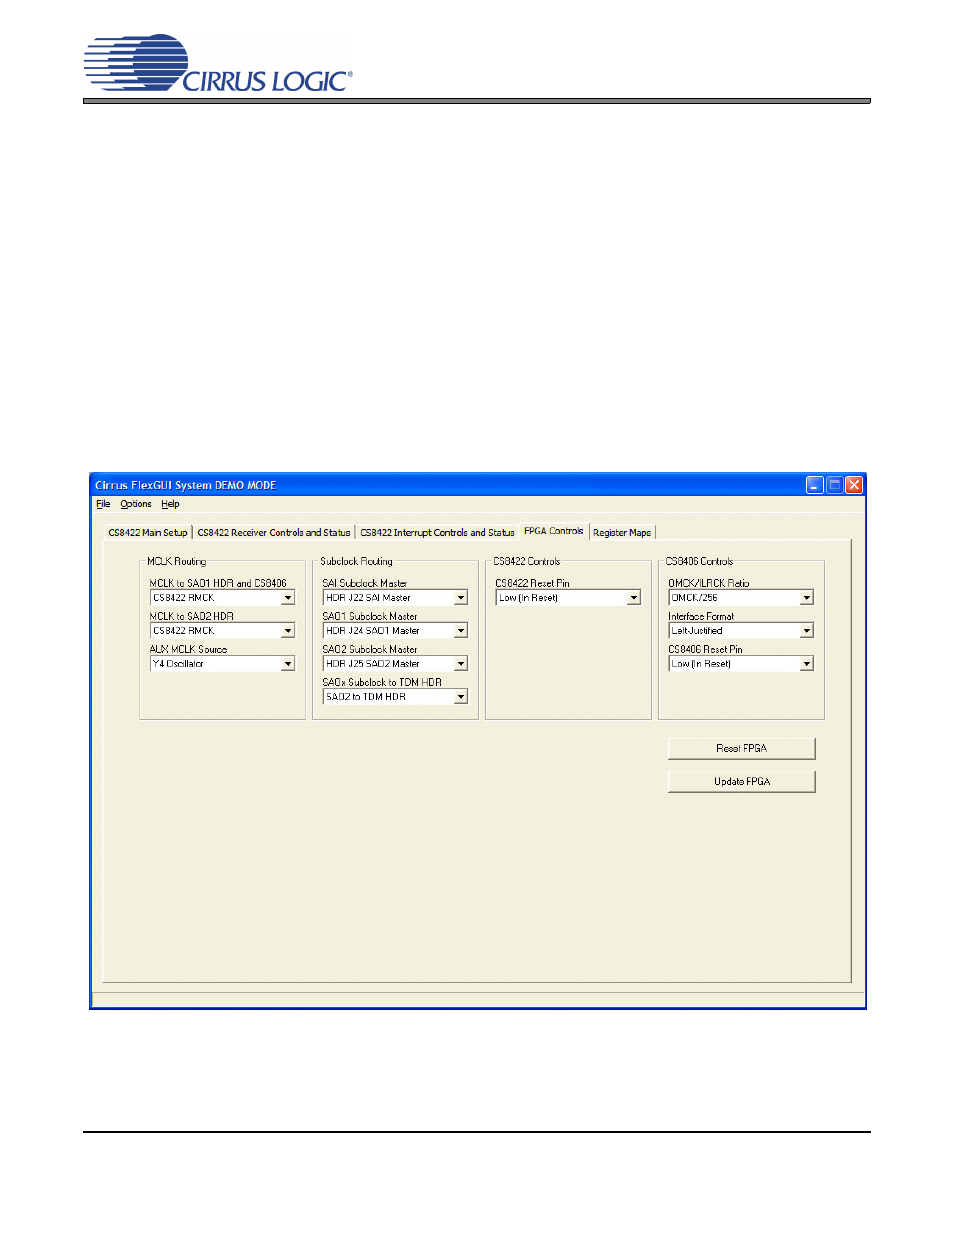Image resolution: width=954 pixels, height=1235 pixels.
Task: Open the AUX MCLK Source dropdown
Action: 222,663
